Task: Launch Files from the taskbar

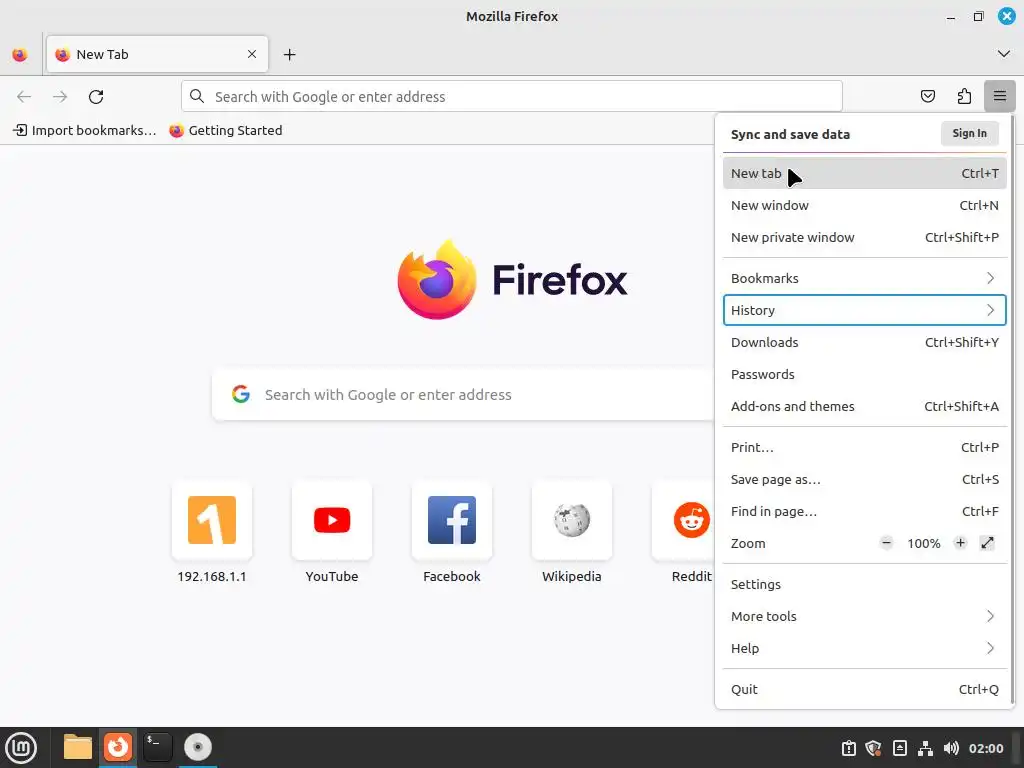Action: (x=78, y=747)
